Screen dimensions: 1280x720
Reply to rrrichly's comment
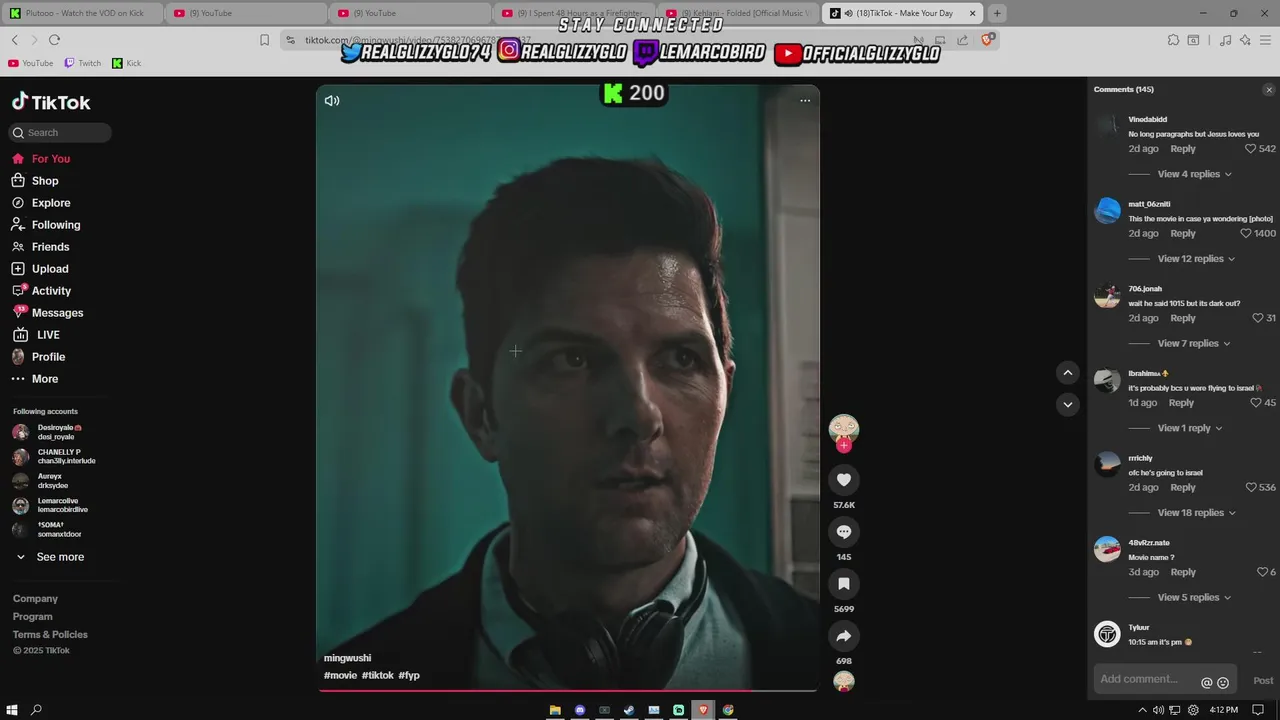tap(1183, 488)
